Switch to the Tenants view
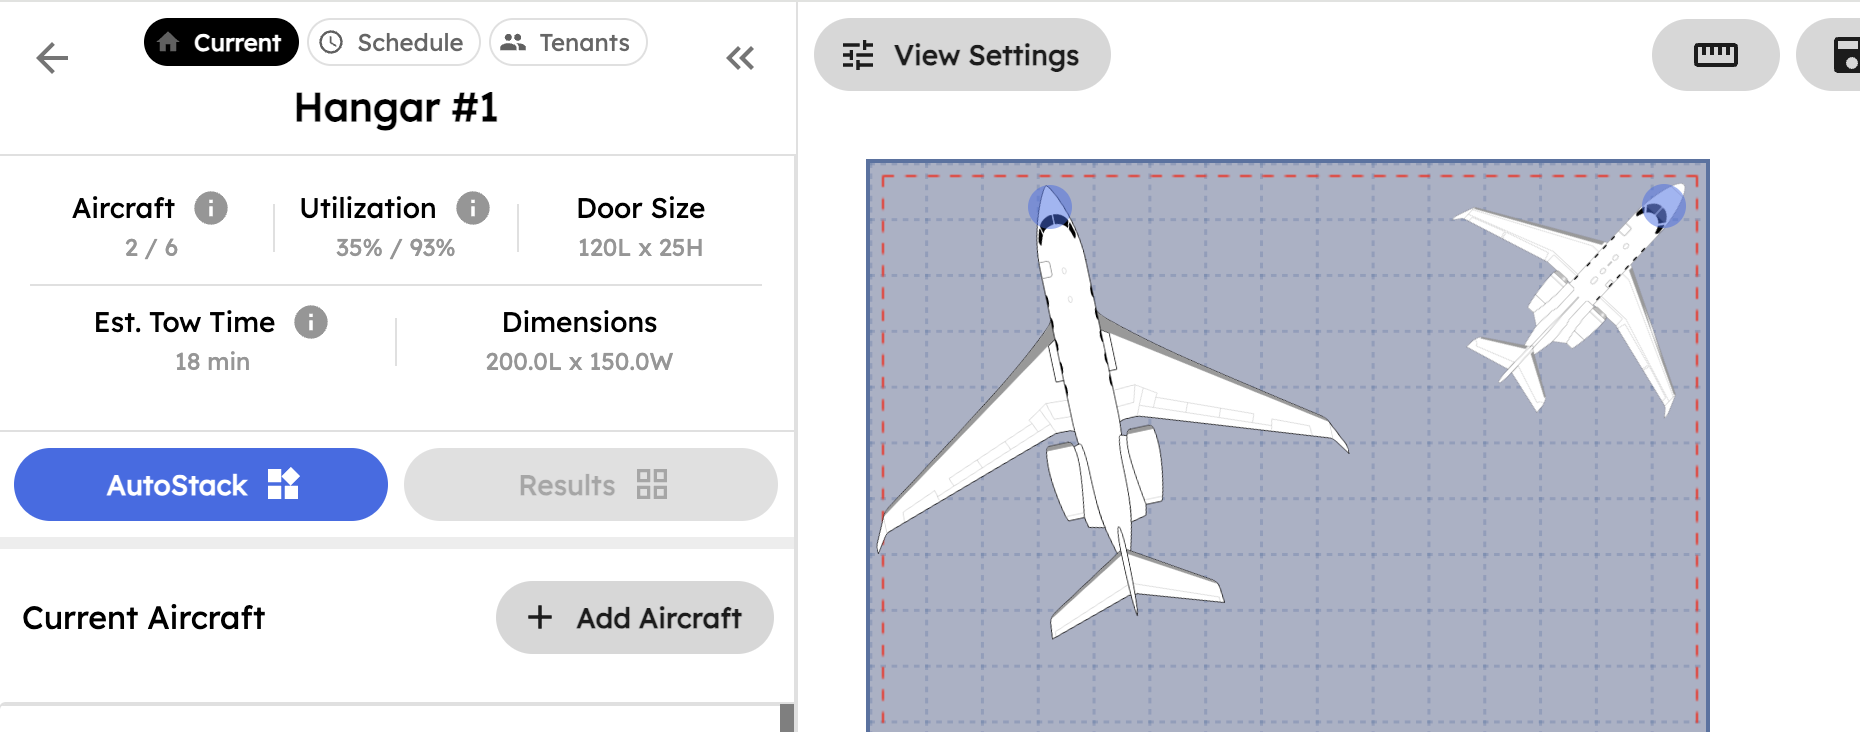The height and width of the screenshot is (732, 1860). pyautogui.click(x=568, y=42)
